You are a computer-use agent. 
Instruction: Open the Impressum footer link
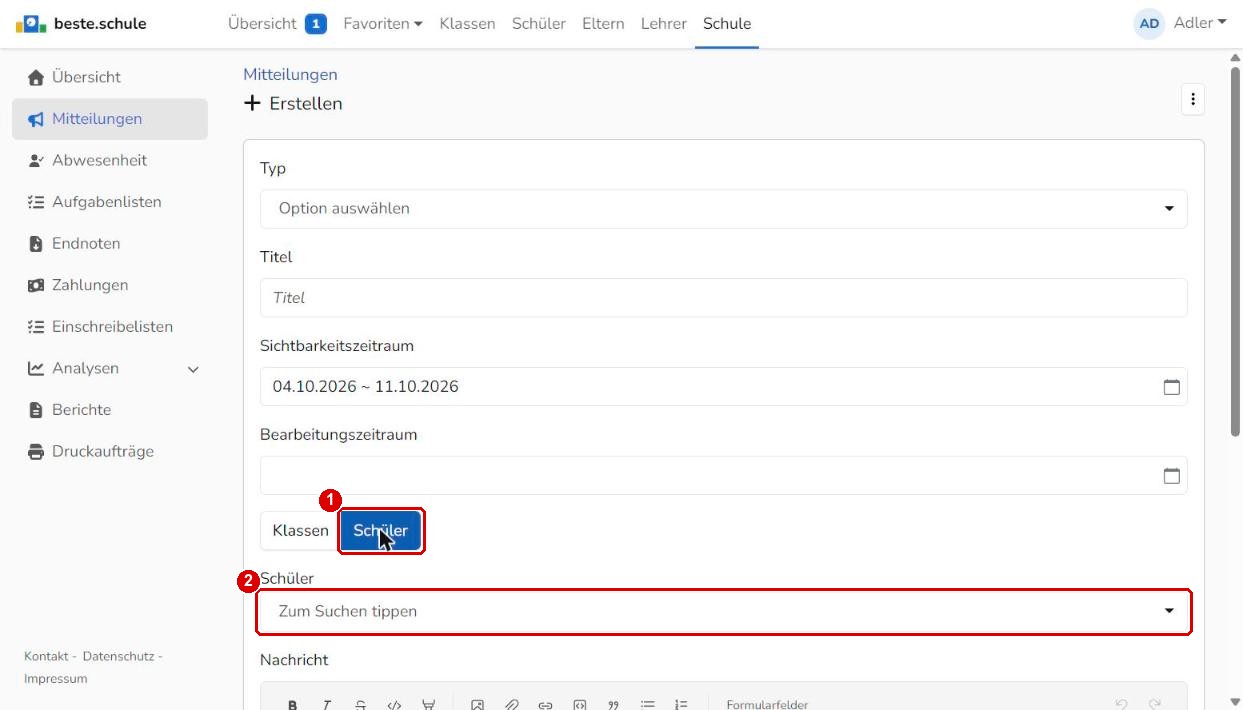click(x=55, y=679)
